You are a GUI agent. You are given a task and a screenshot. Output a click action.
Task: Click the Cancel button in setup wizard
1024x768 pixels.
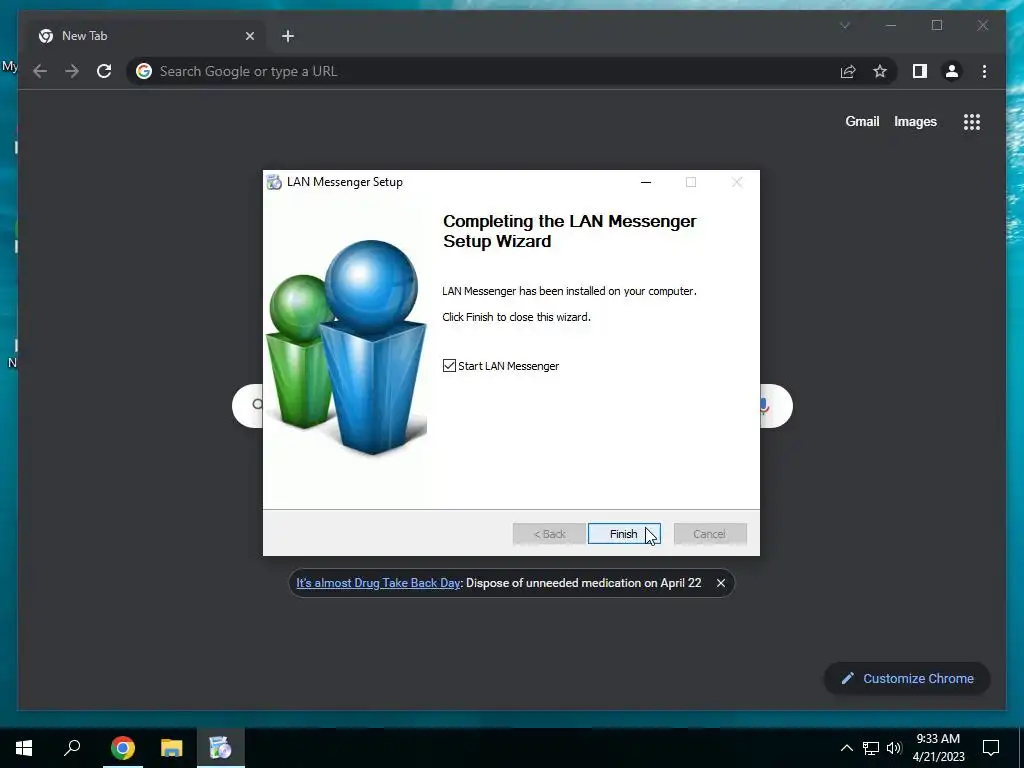pos(710,534)
